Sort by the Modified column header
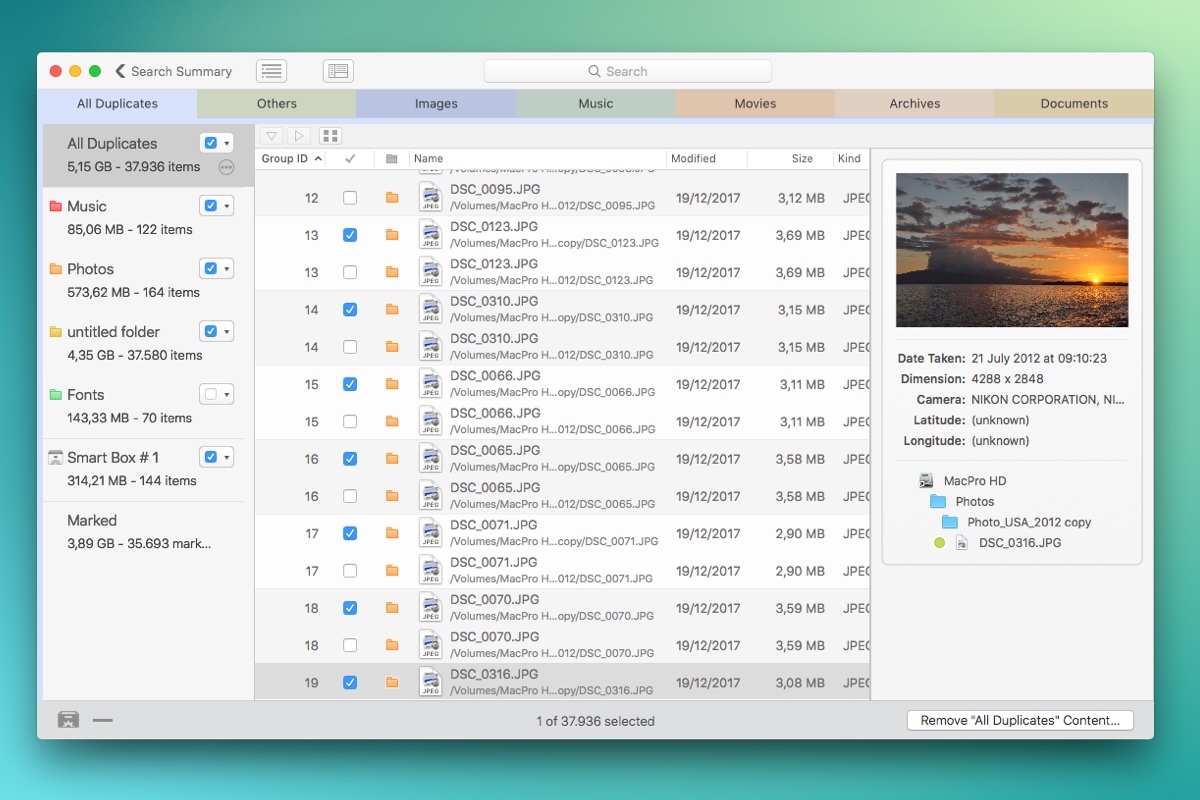Viewport: 1200px width, 800px height. point(707,158)
